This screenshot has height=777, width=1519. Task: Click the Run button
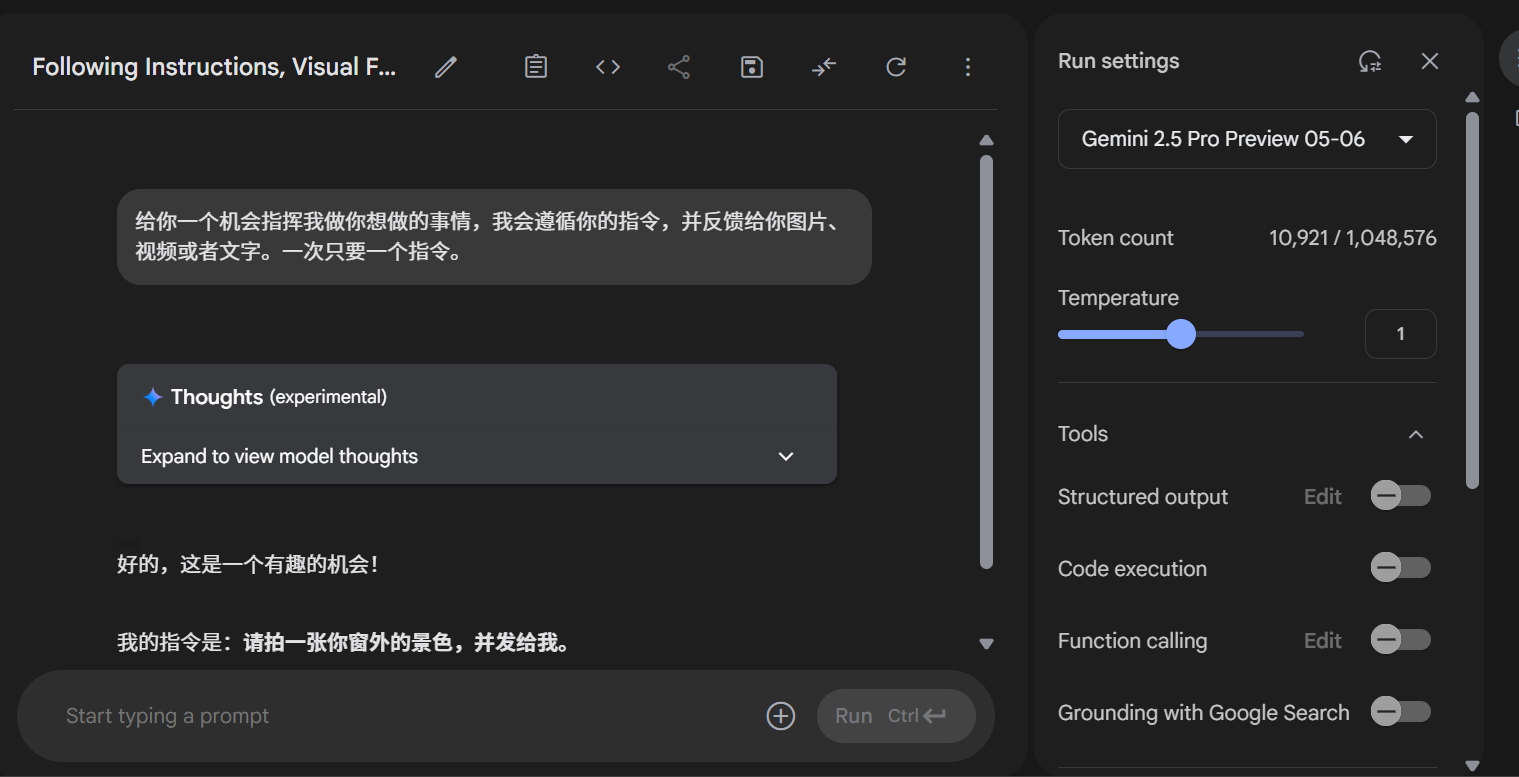[x=896, y=716]
